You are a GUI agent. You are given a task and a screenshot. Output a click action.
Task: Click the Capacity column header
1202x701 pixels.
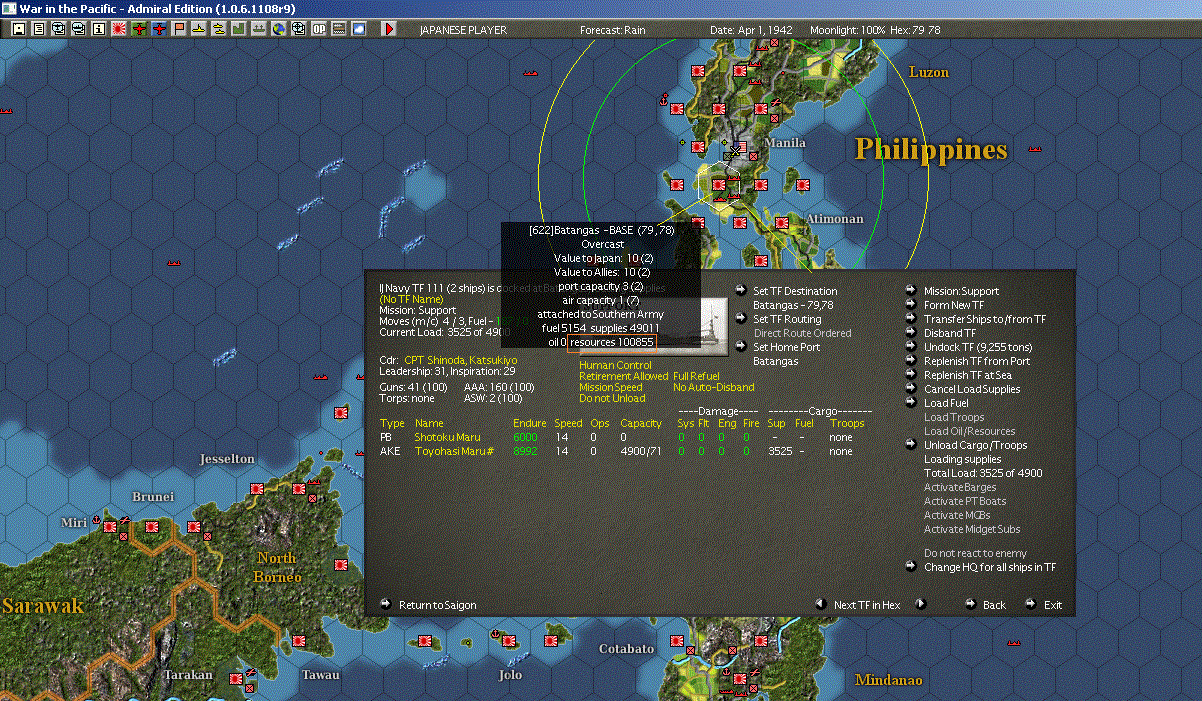[x=641, y=423]
